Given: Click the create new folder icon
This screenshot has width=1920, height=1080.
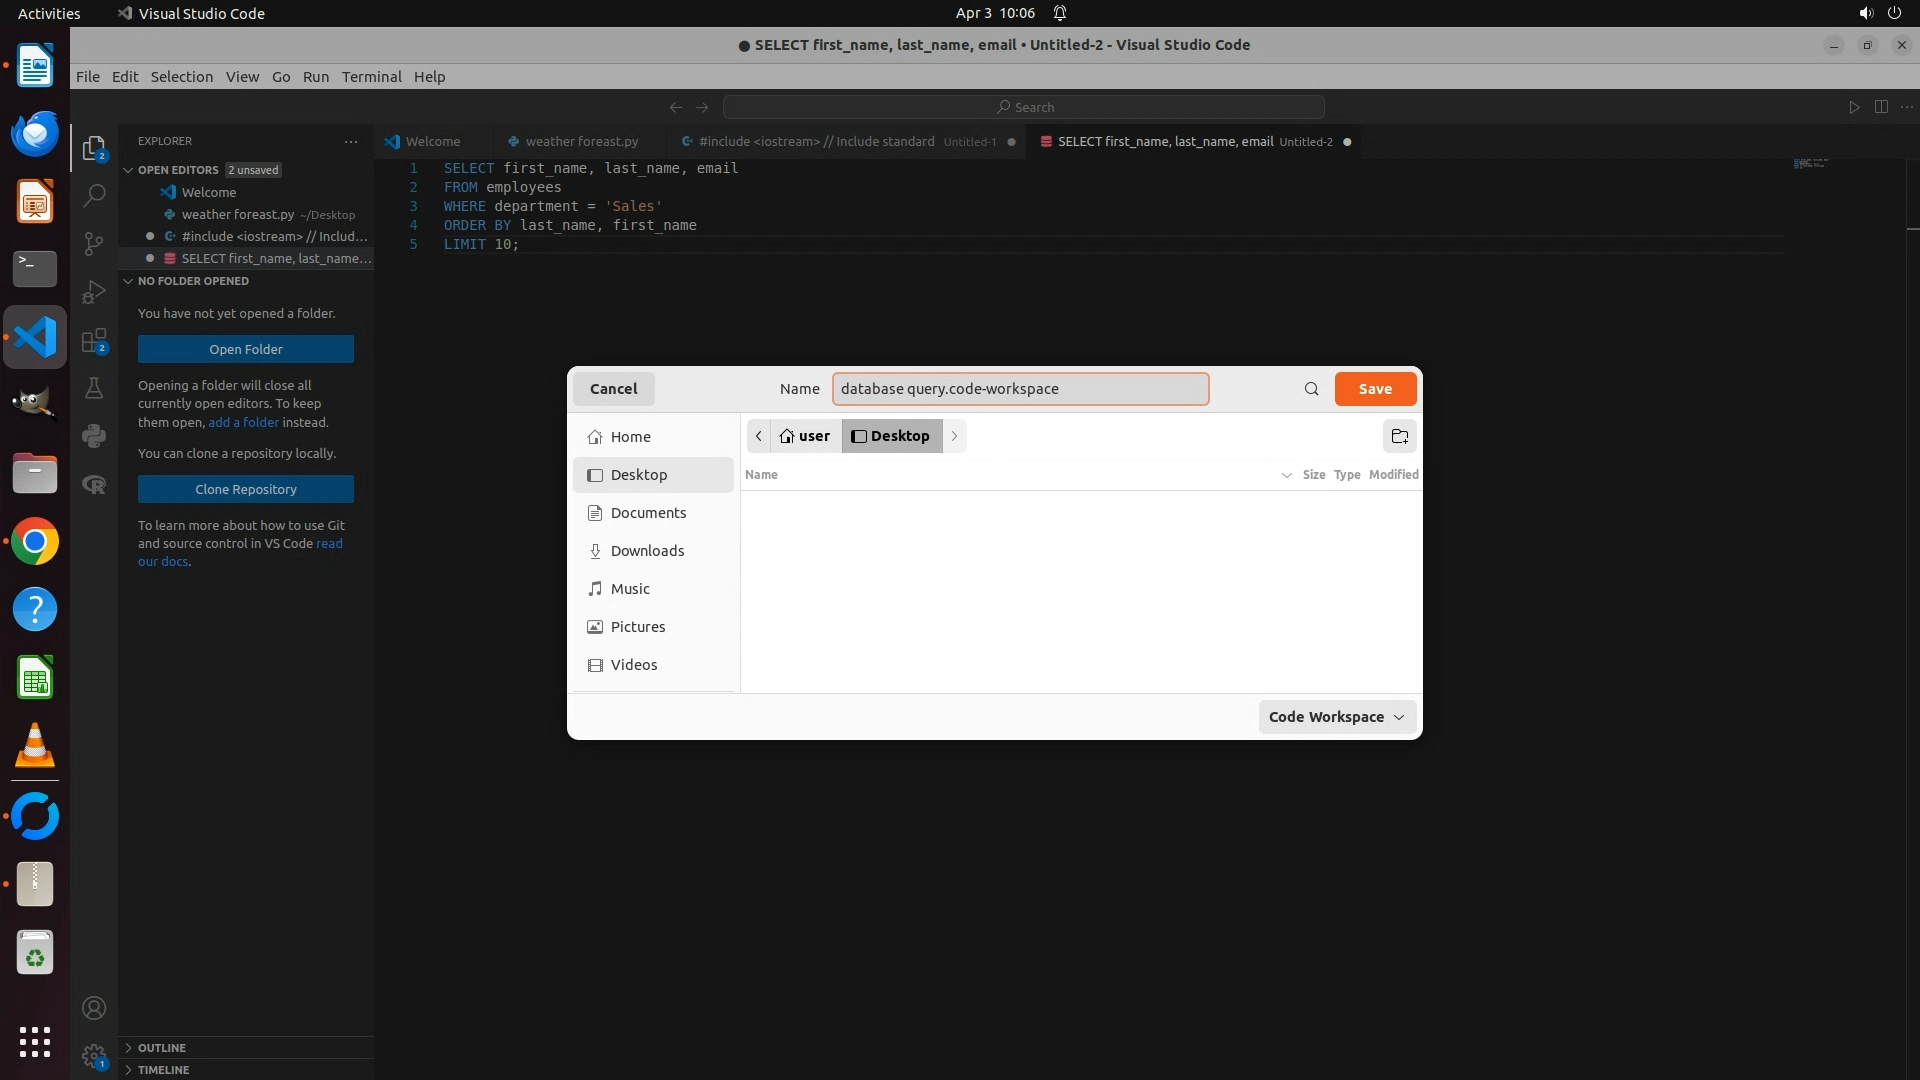Looking at the screenshot, I should coord(1399,436).
